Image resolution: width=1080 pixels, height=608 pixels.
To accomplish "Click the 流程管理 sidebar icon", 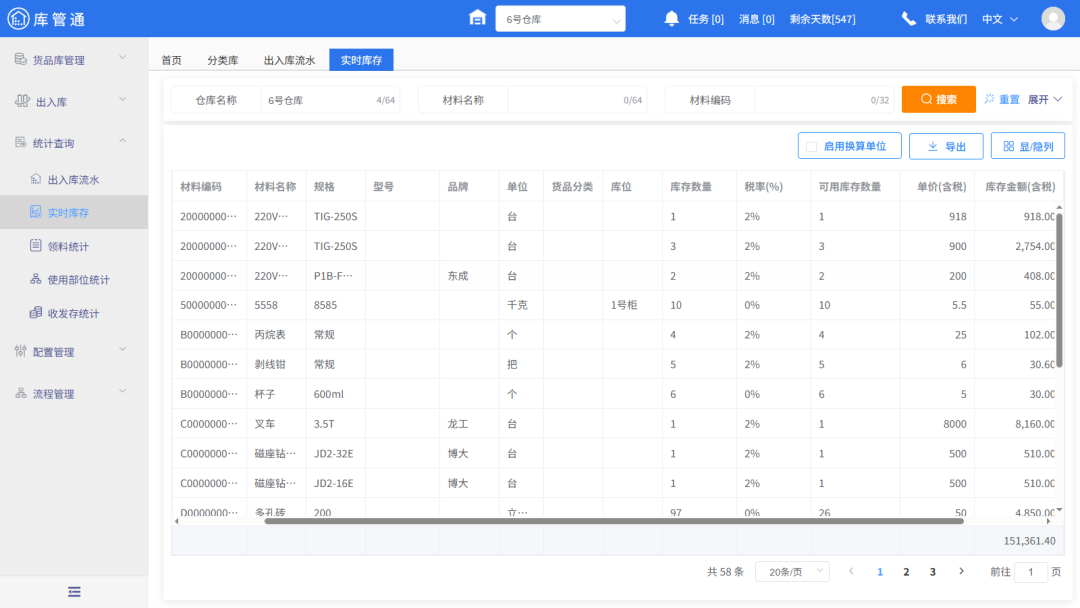I will (21, 393).
